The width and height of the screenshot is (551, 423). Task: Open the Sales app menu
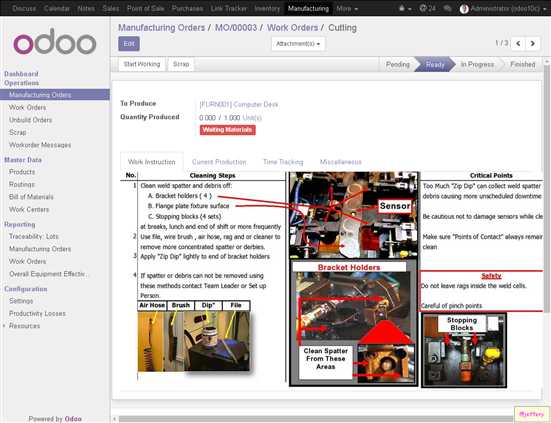pos(111,8)
